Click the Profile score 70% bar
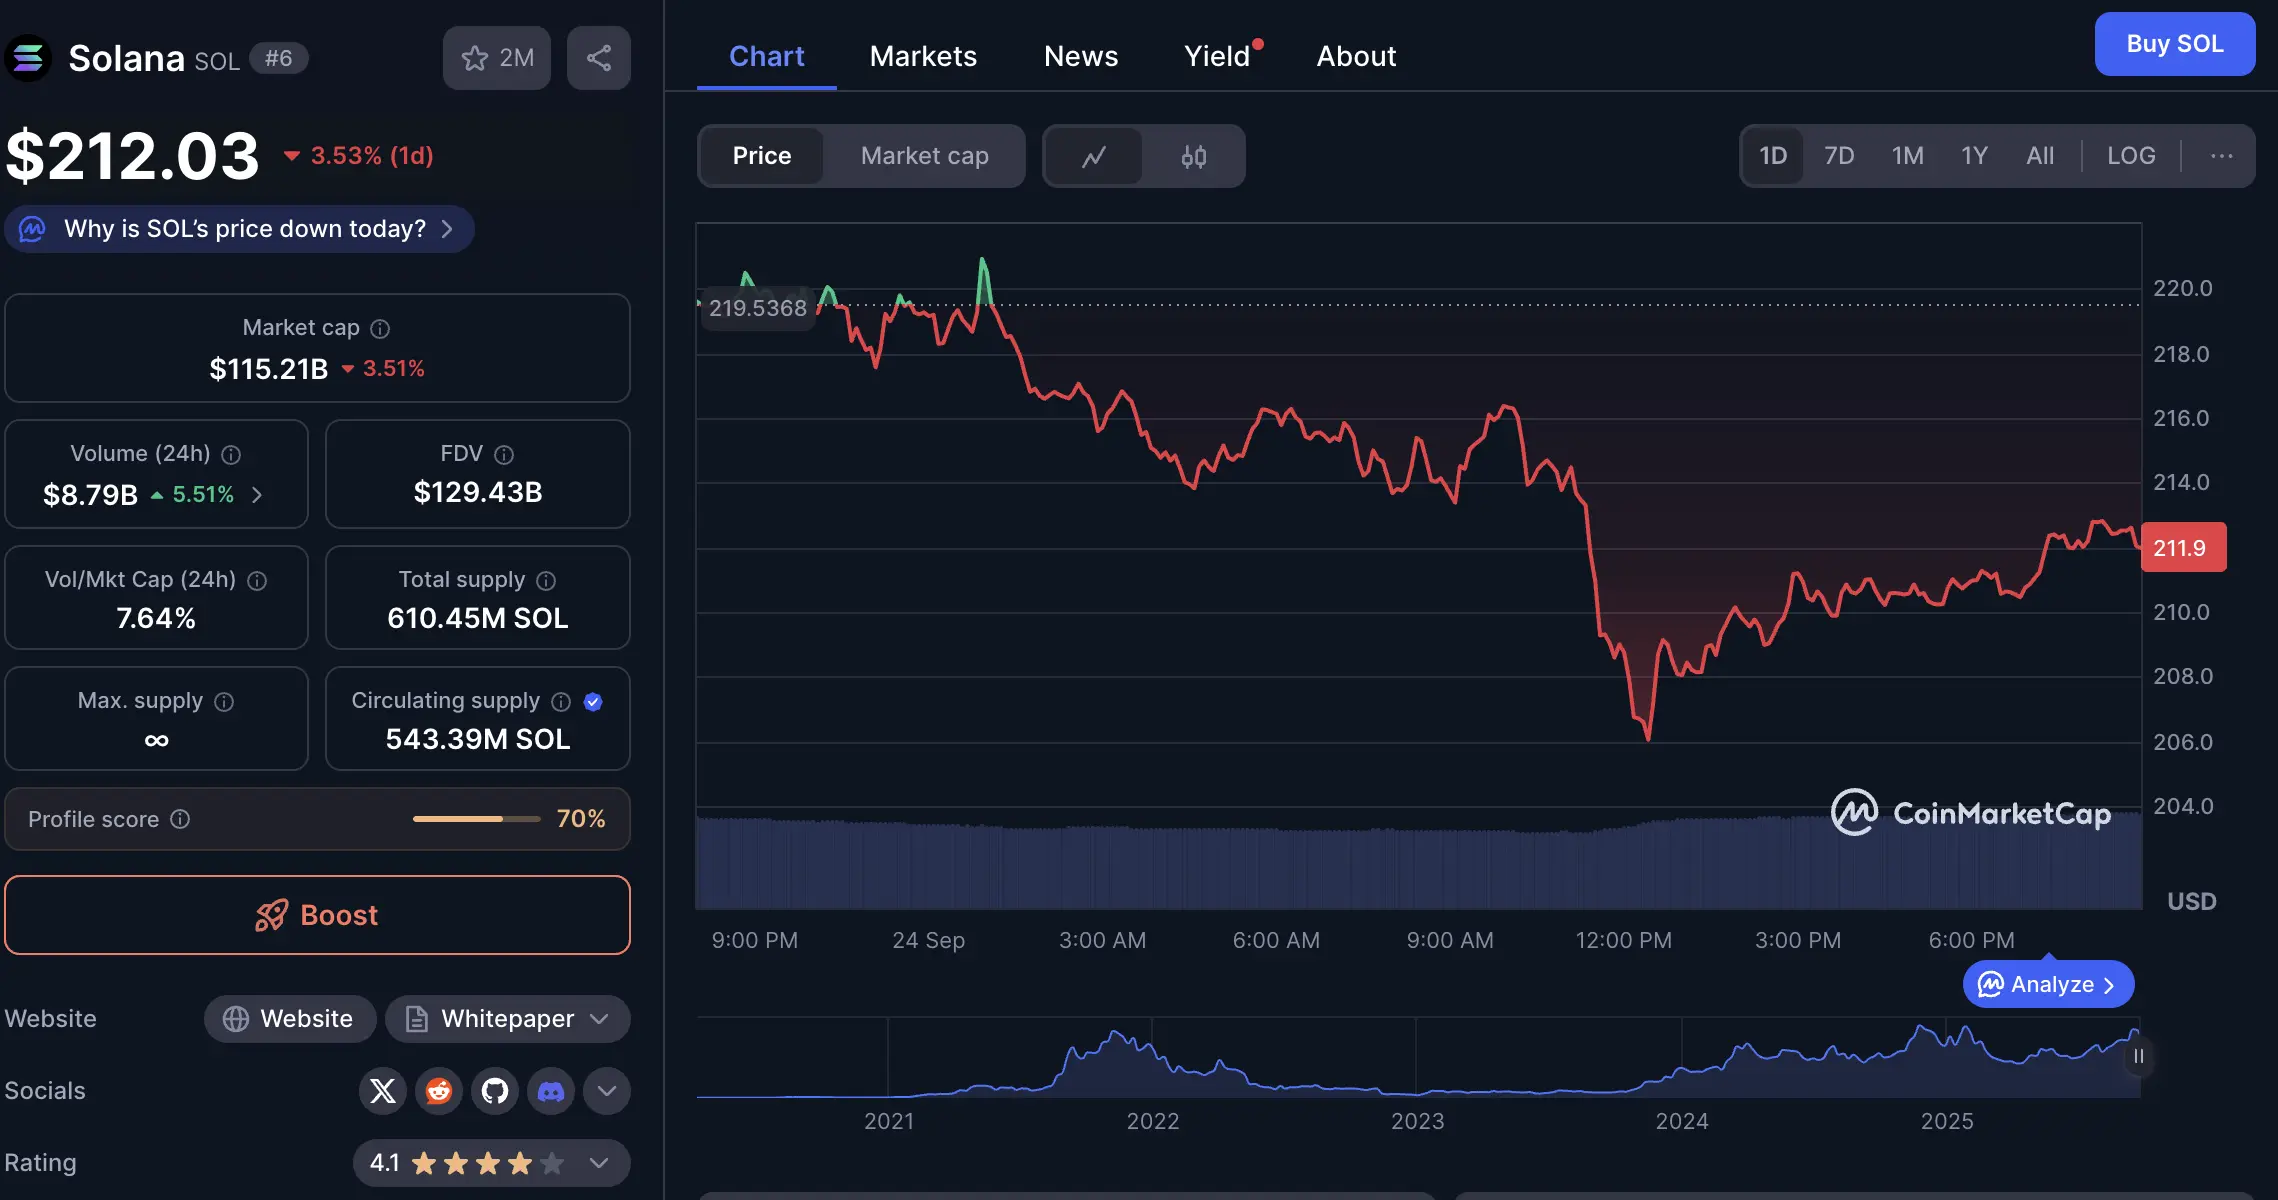Image resolution: width=2278 pixels, height=1200 pixels. click(476, 819)
